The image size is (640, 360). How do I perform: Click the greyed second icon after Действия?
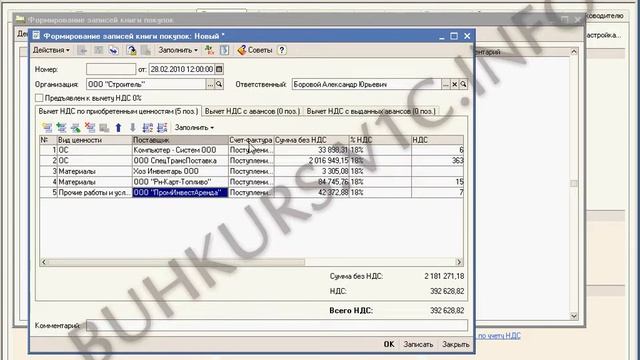(98, 50)
